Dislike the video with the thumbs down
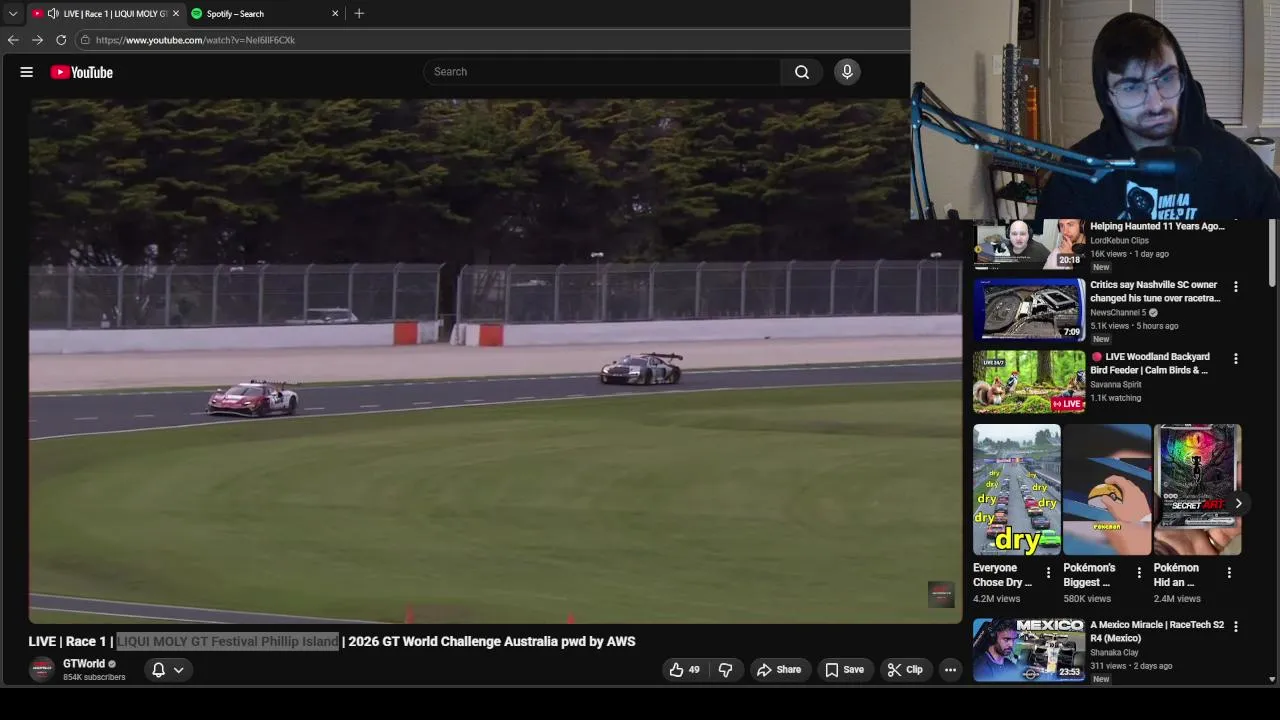Image resolution: width=1280 pixels, height=720 pixels. [726, 670]
